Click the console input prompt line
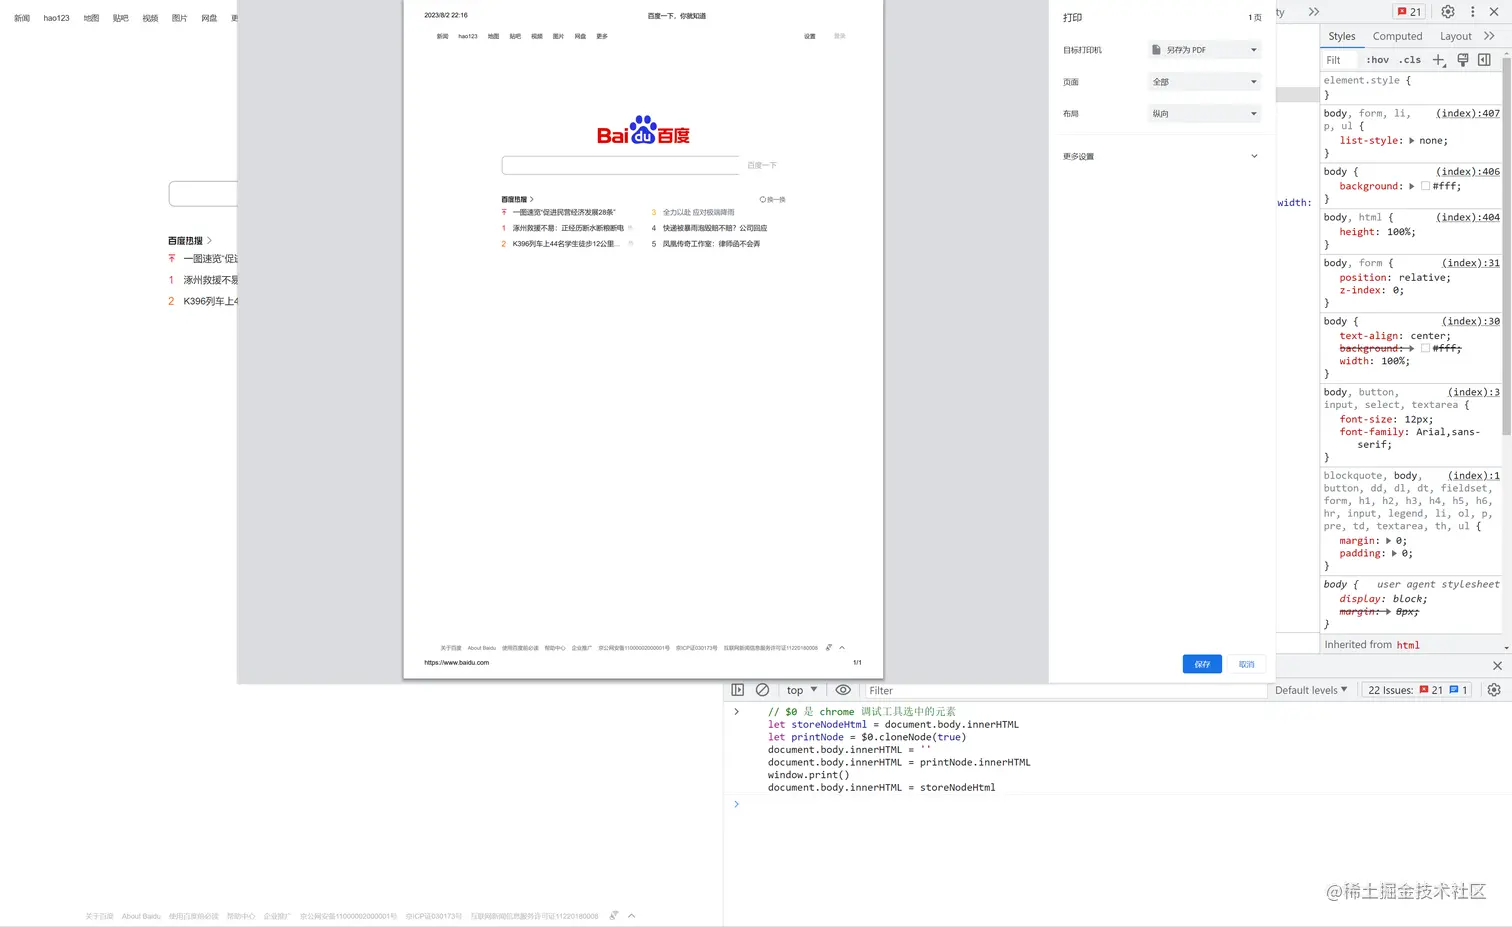 coord(1117,804)
